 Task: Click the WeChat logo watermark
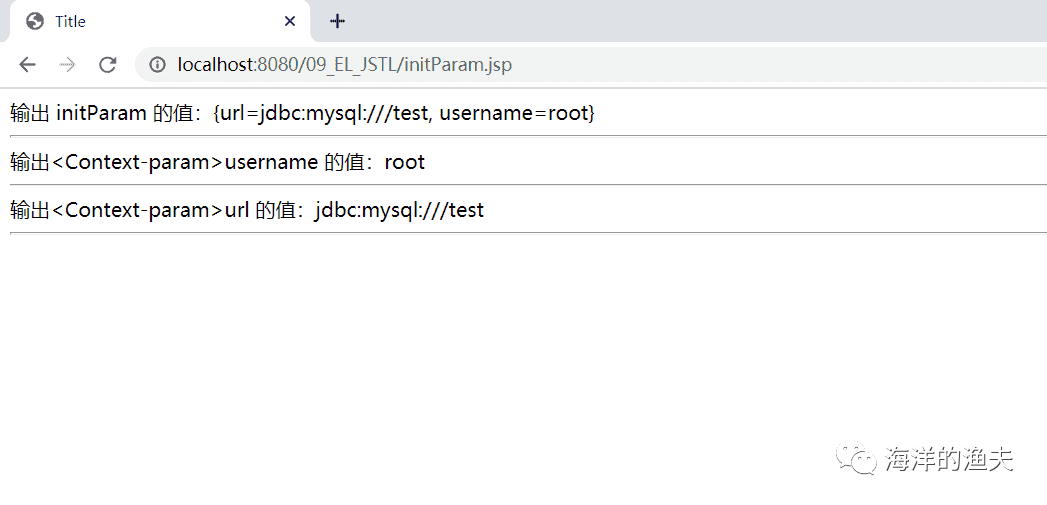point(857,459)
